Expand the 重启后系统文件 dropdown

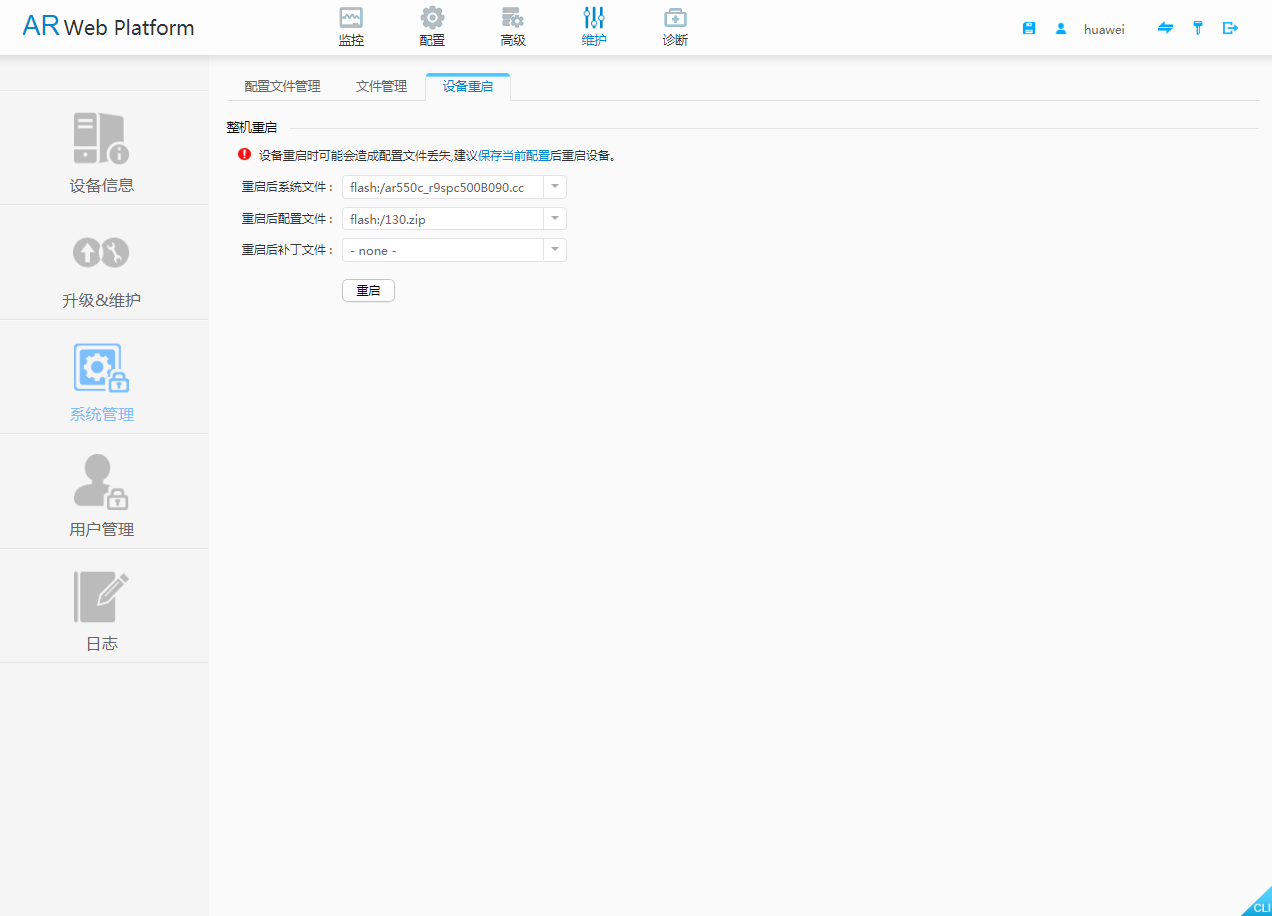tap(554, 187)
